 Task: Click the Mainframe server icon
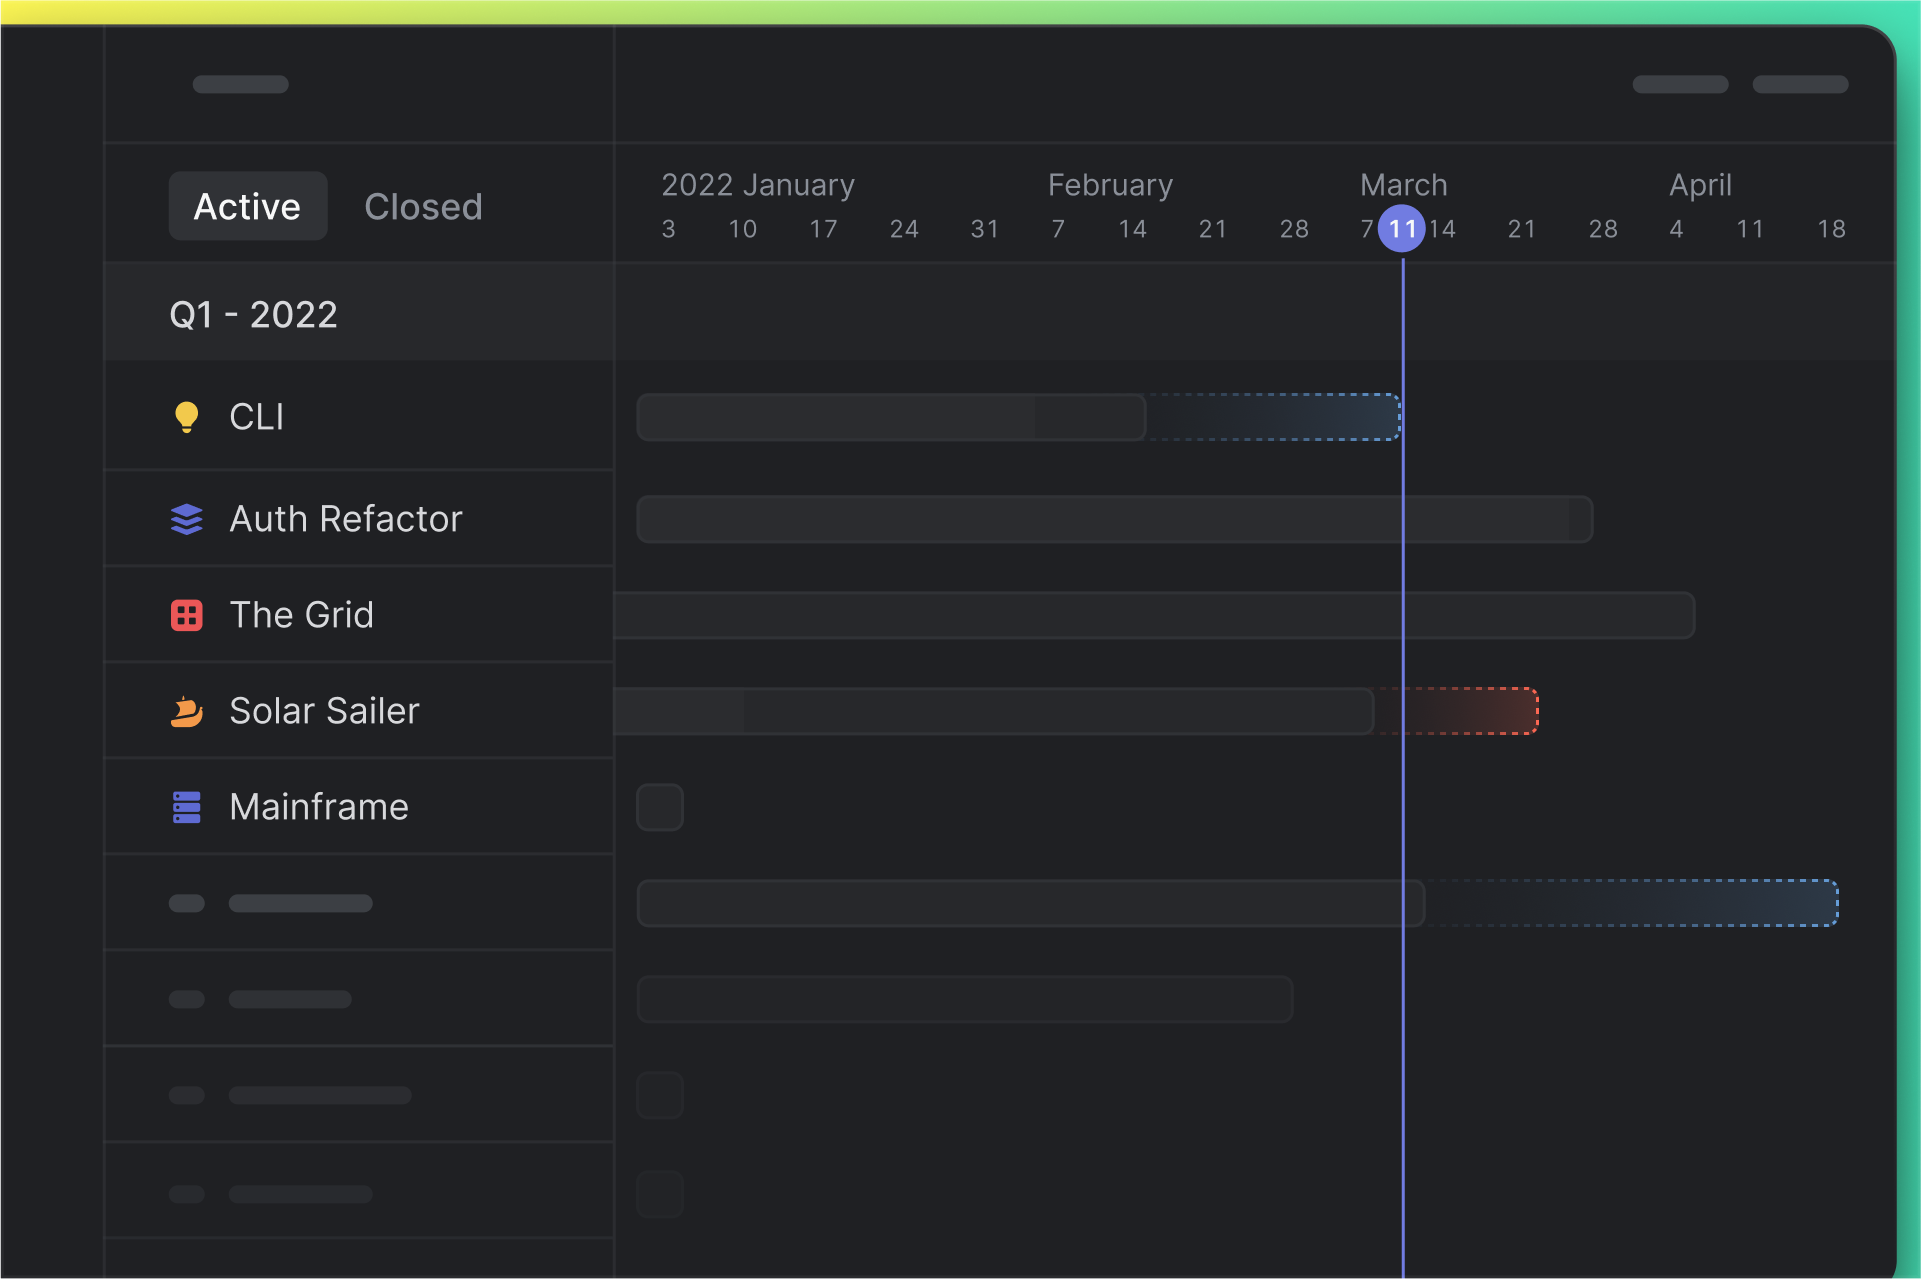186,807
